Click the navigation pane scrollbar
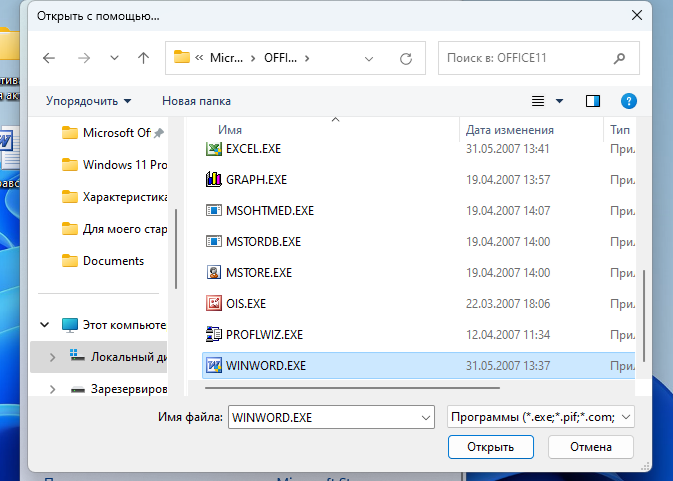673x481 pixels. 176,249
